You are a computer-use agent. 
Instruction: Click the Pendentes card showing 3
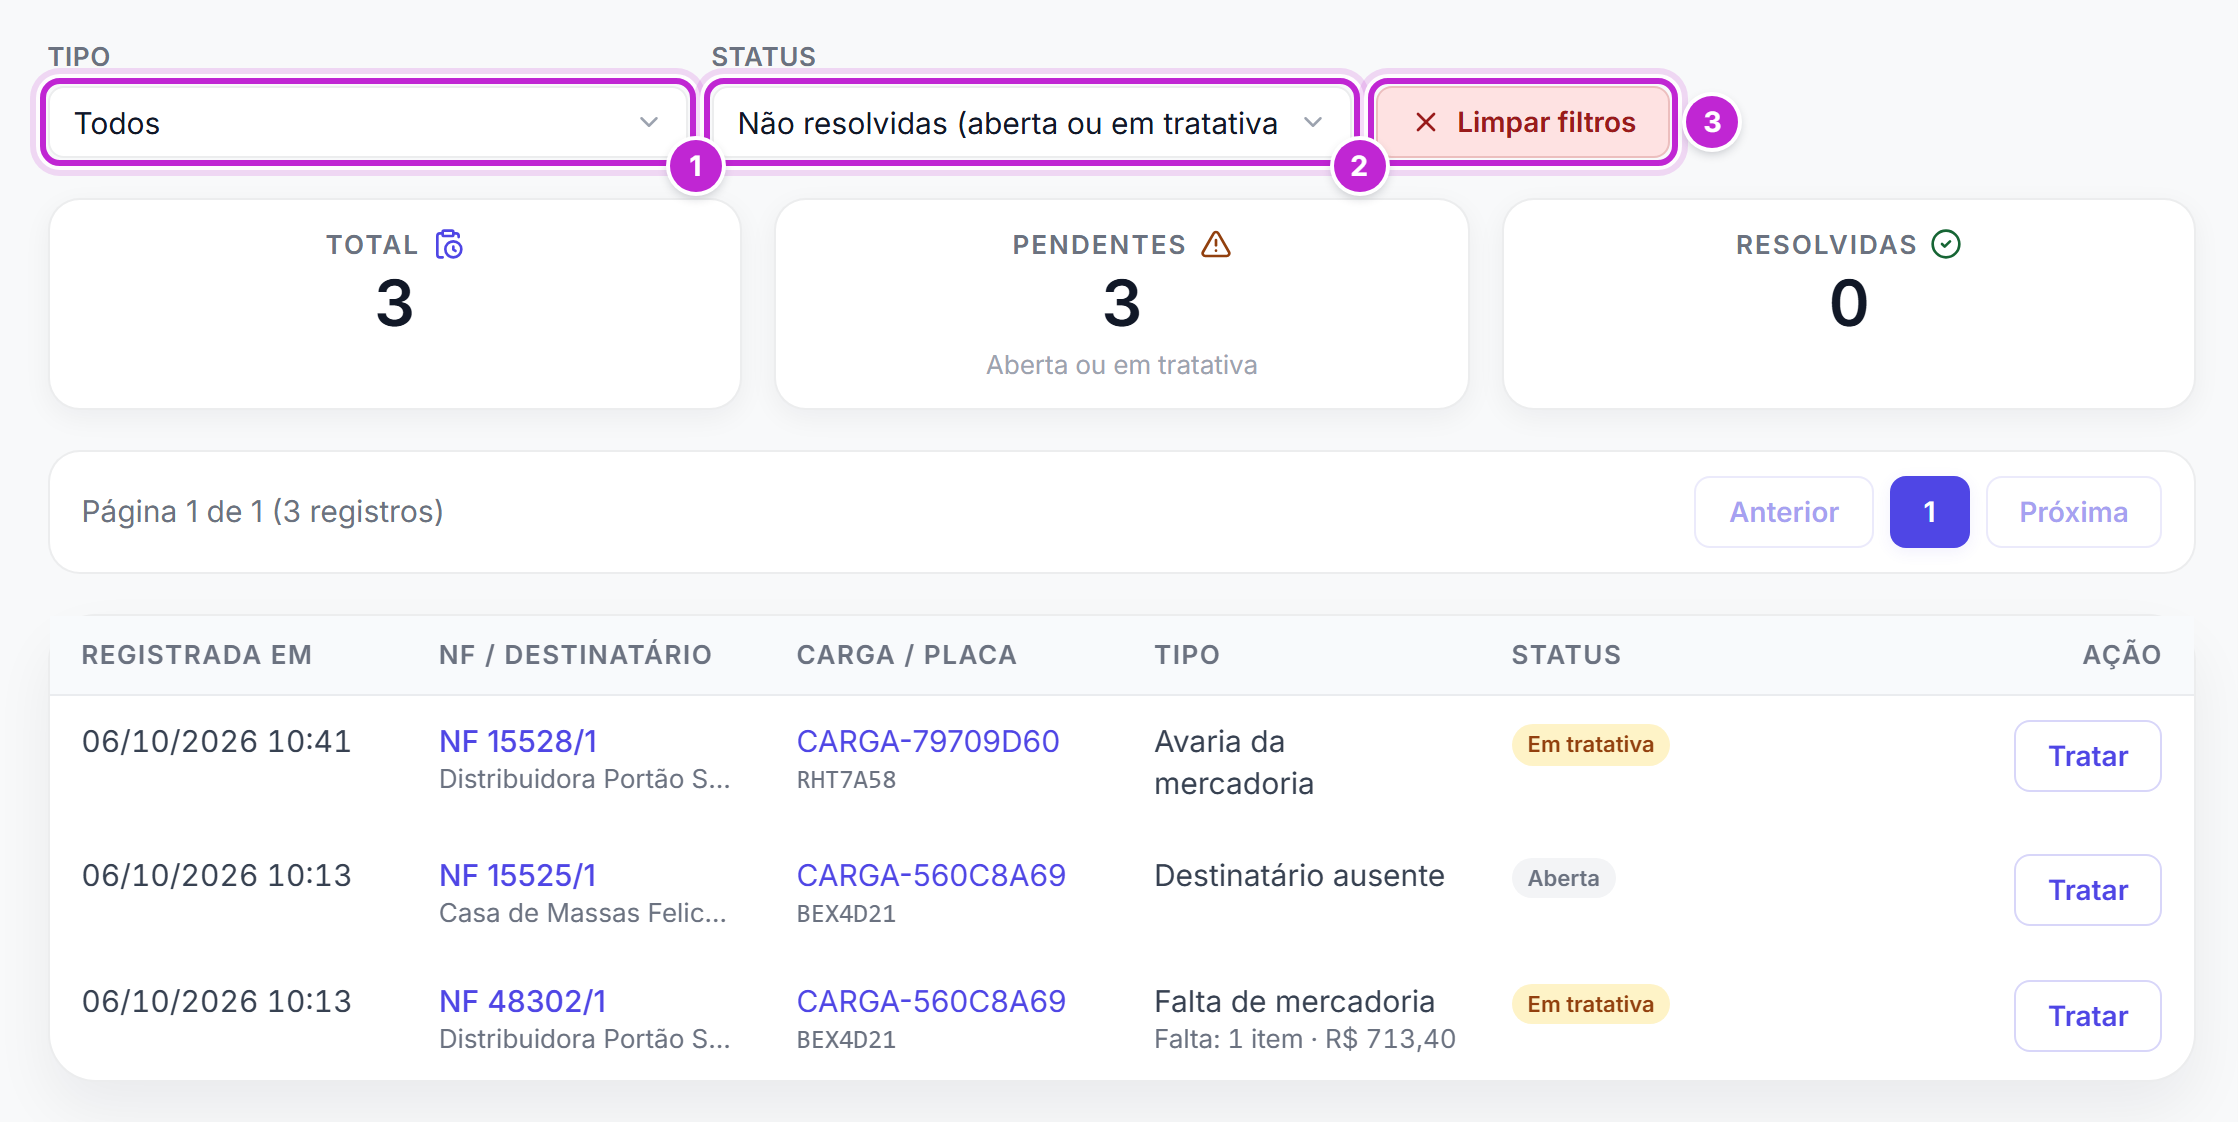coord(1122,304)
